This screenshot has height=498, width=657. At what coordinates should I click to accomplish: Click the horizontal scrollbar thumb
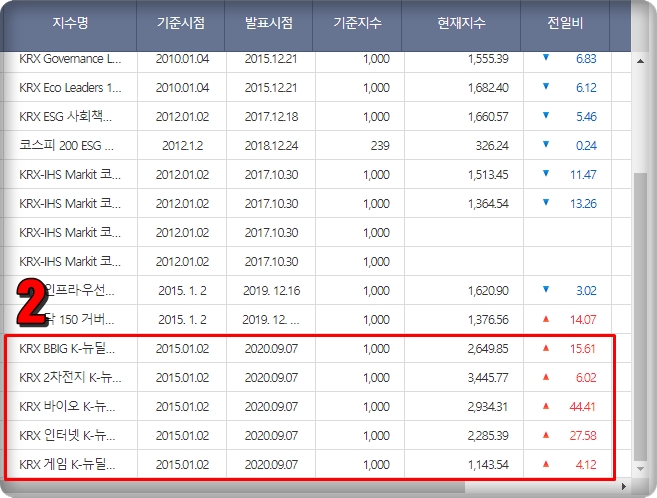(233, 486)
